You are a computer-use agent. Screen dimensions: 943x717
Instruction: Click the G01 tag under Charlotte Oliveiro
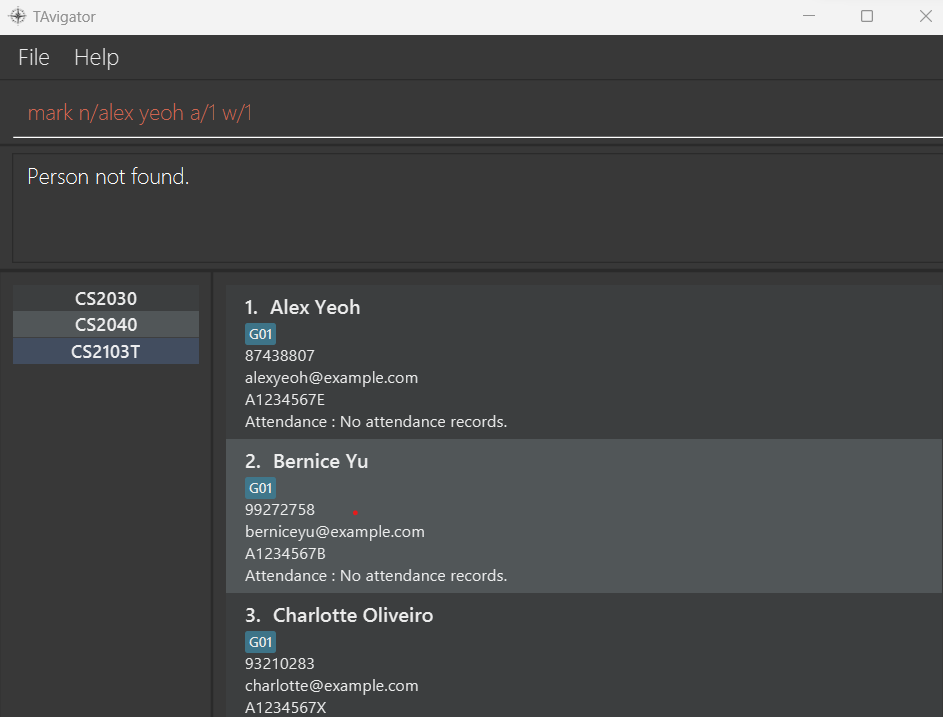pyautogui.click(x=260, y=642)
